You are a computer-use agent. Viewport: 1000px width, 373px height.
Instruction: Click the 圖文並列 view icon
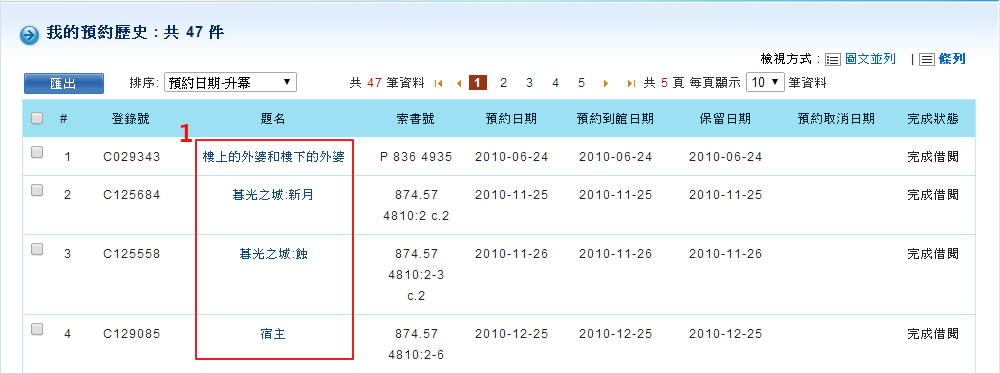click(833, 59)
